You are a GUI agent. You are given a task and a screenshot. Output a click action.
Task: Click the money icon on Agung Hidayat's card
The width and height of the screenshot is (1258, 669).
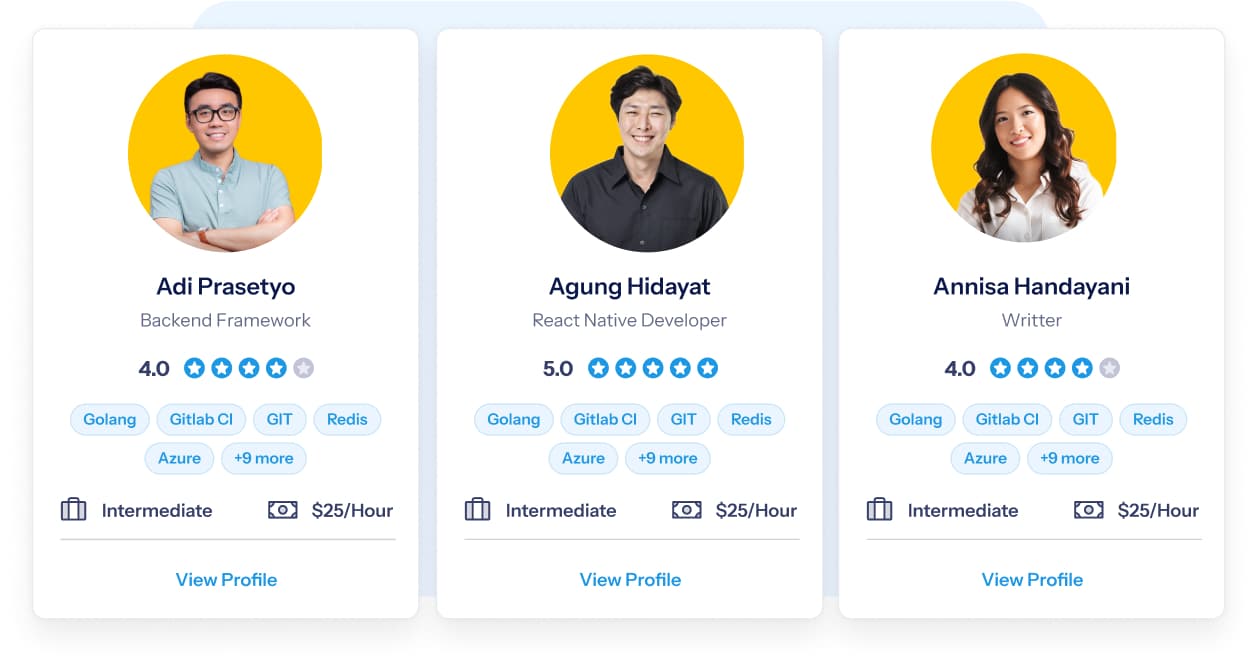click(x=687, y=510)
